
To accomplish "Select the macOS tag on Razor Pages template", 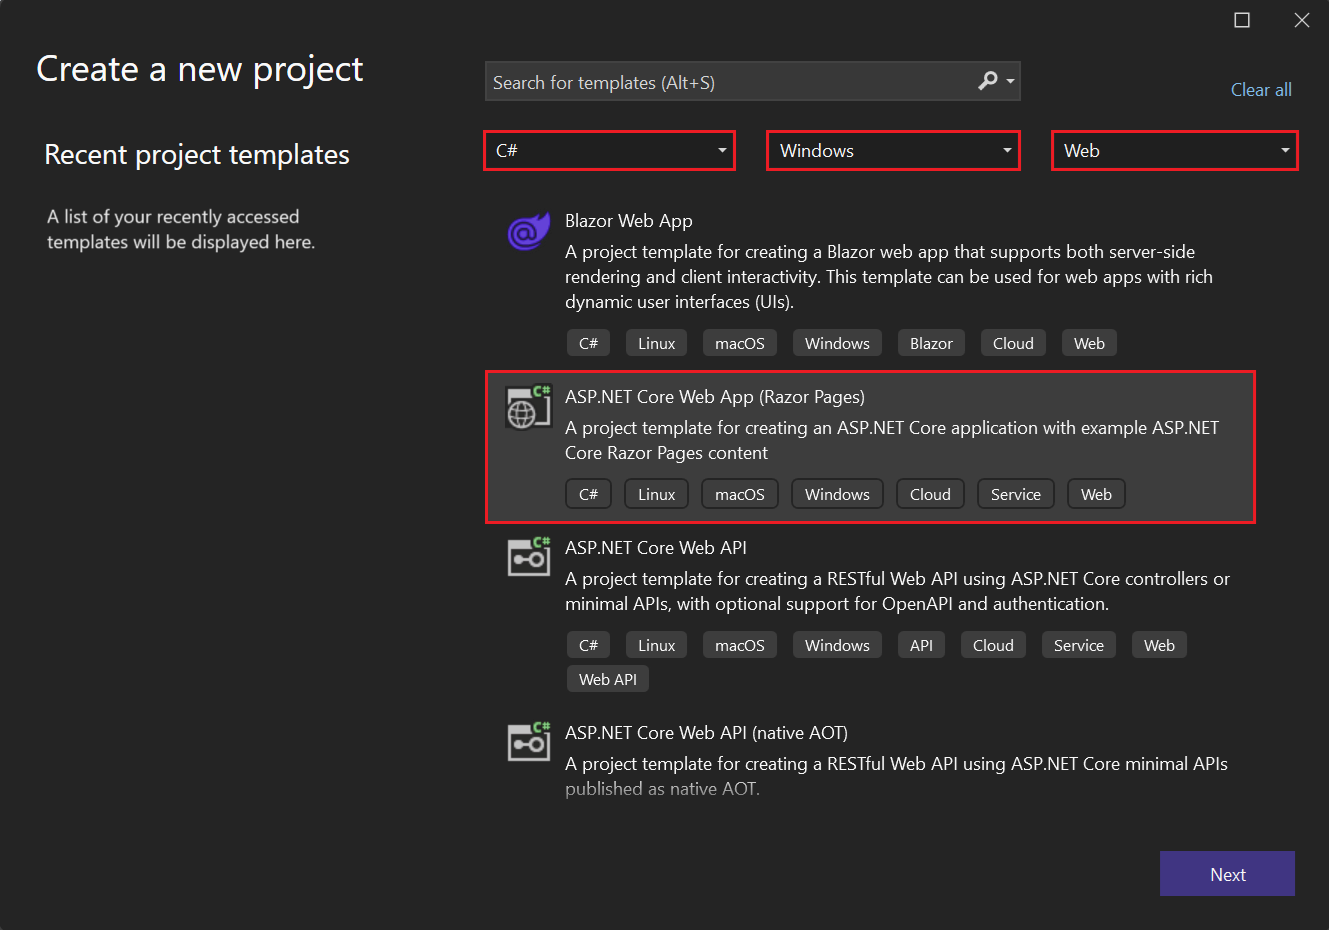I will pos(739,493).
